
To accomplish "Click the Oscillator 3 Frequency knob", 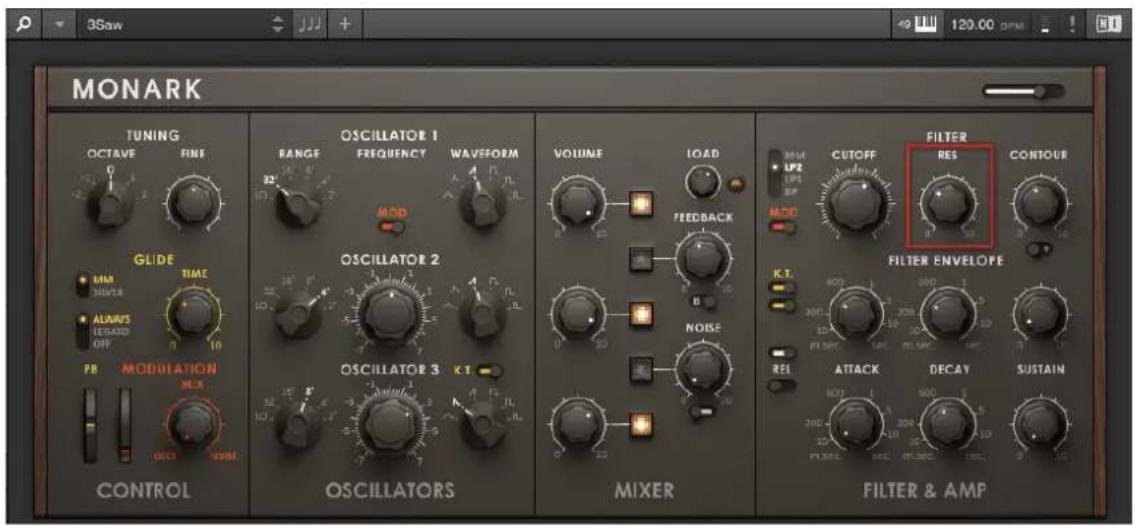I will point(391,424).
